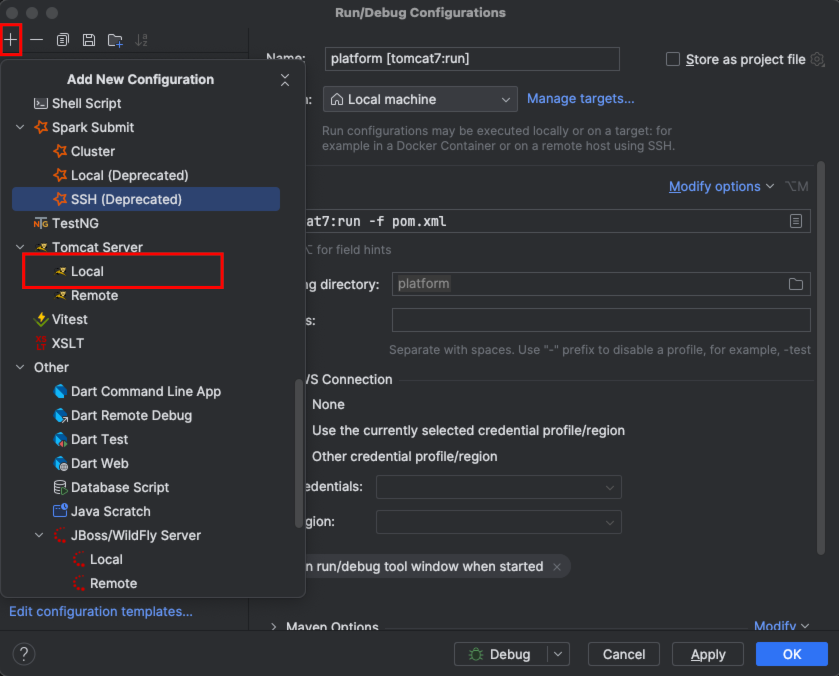Open the Local machine target dropdown
This screenshot has width=839, height=676.
(x=420, y=100)
